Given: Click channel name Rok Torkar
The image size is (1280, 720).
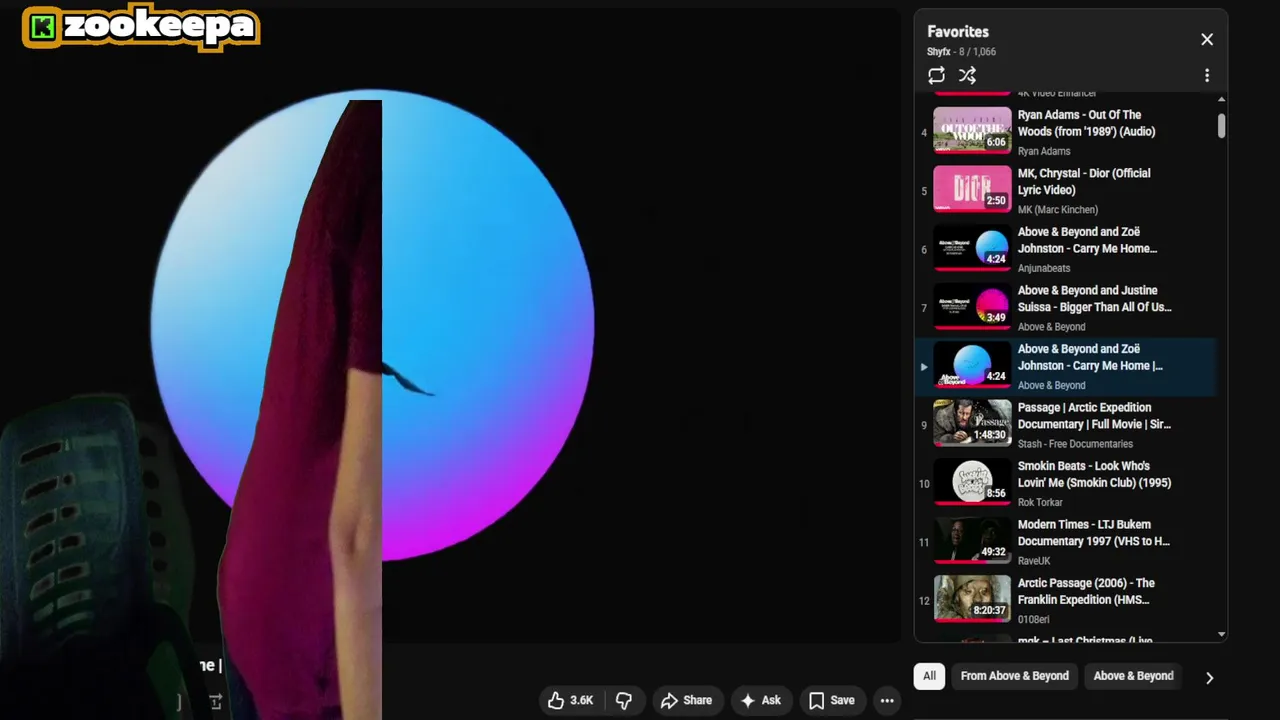Looking at the screenshot, I should coord(1040,502).
